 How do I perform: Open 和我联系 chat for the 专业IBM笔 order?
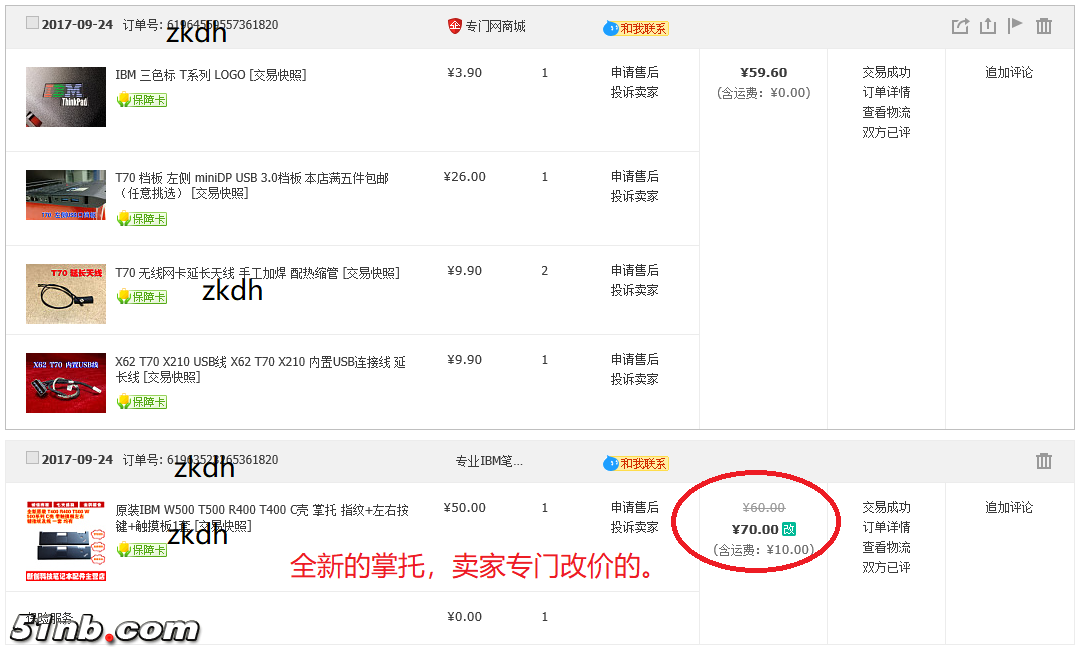coord(636,463)
